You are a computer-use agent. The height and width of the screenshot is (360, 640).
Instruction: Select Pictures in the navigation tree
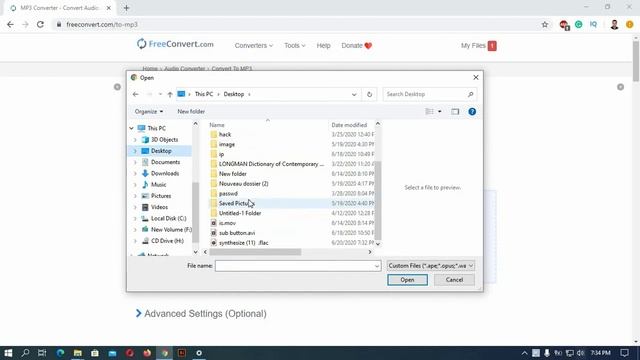point(161,196)
